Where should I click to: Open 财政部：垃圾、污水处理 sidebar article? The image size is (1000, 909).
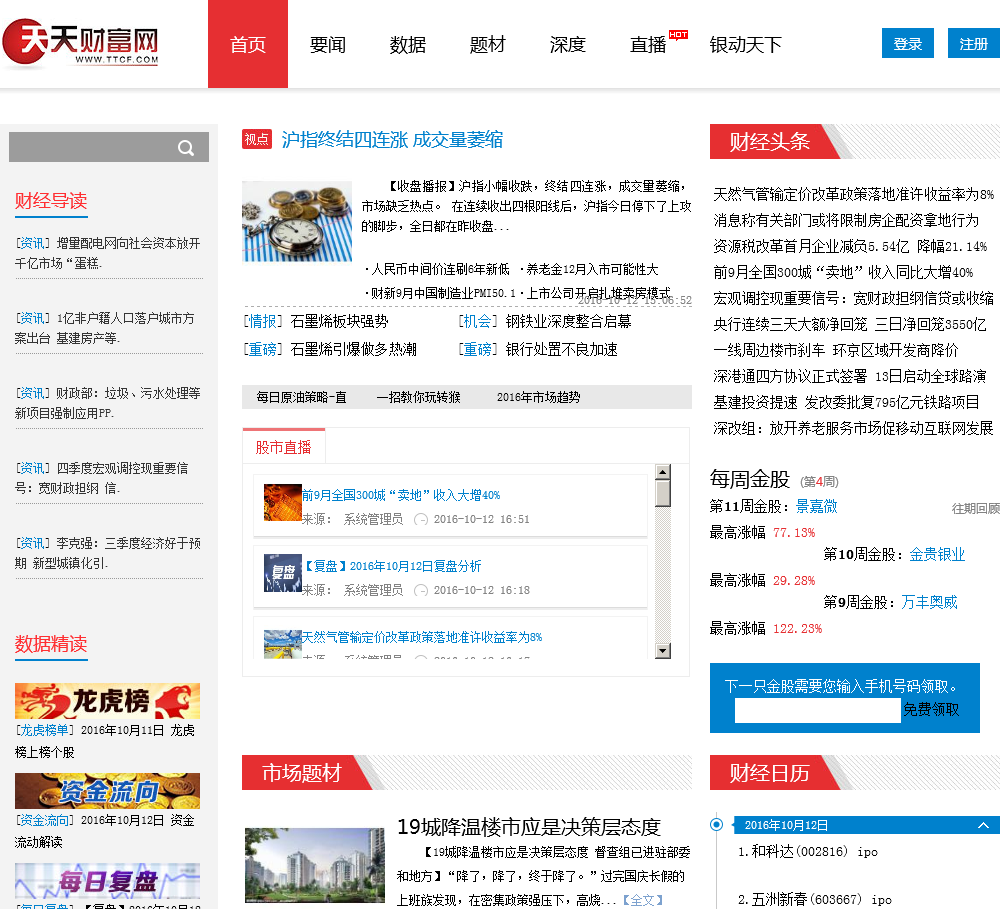(108, 403)
